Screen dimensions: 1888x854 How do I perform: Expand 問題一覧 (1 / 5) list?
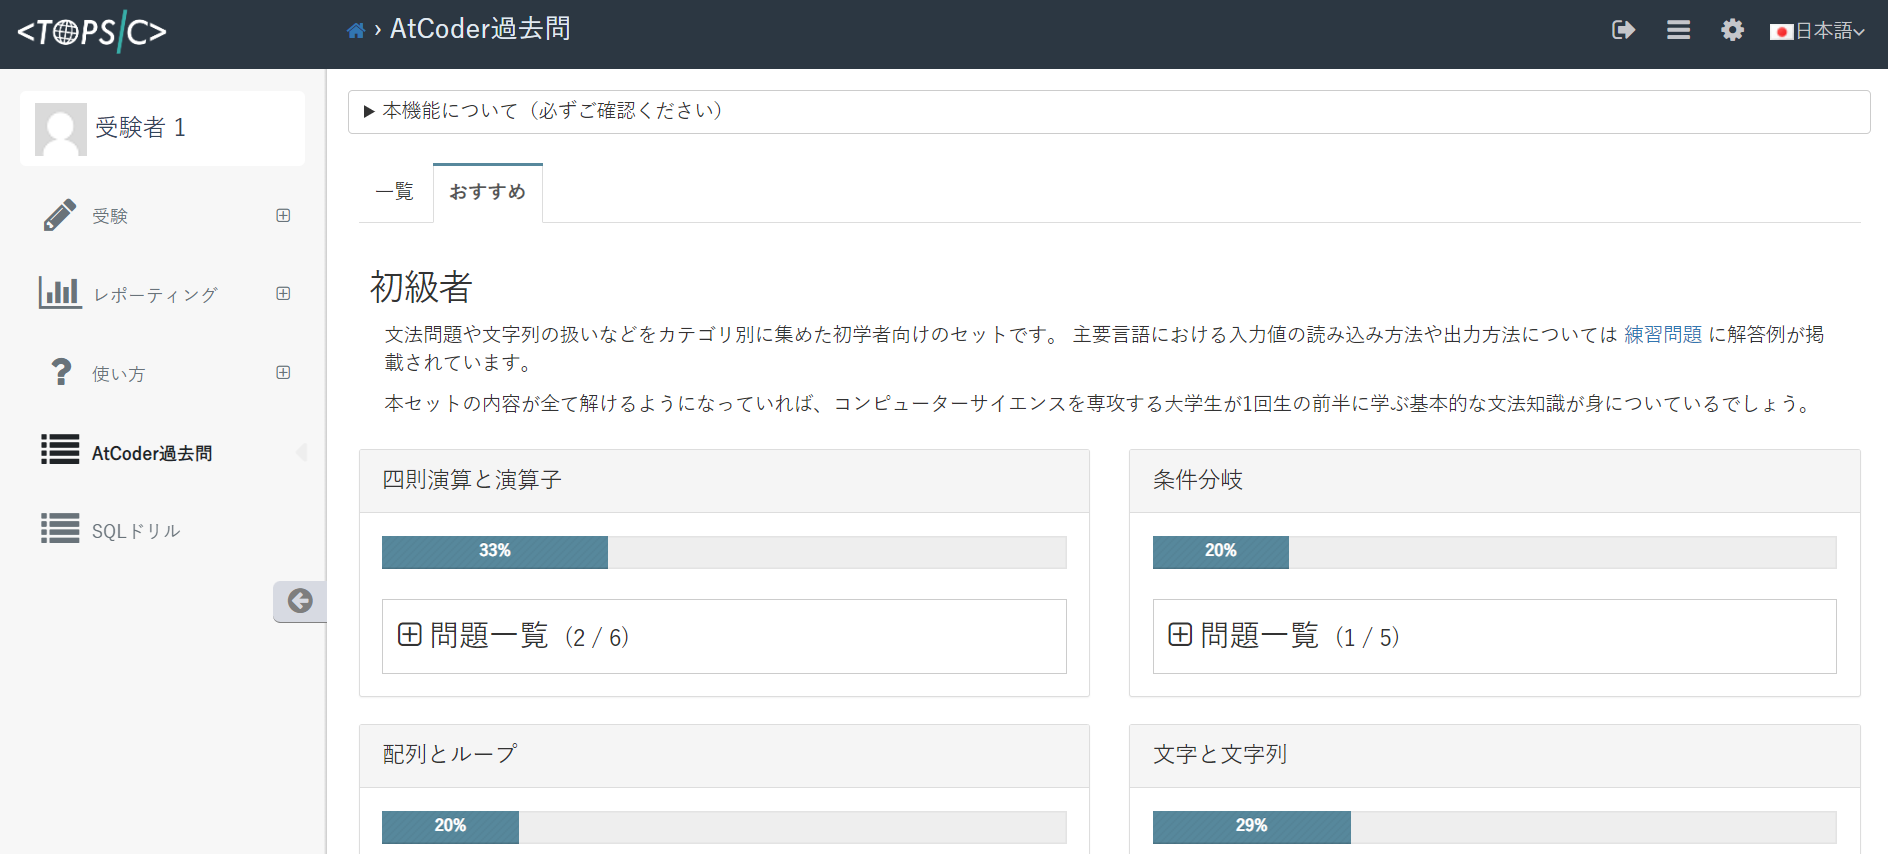pos(1495,636)
